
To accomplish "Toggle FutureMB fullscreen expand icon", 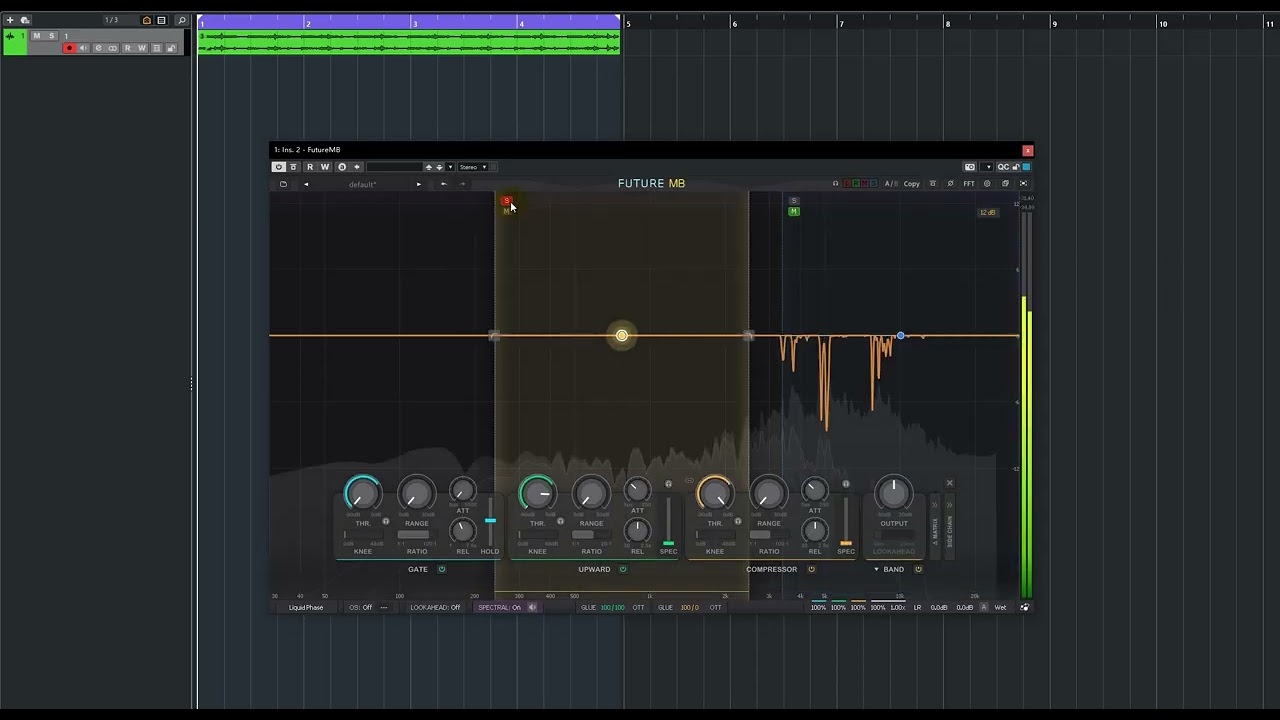I will [1023, 183].
